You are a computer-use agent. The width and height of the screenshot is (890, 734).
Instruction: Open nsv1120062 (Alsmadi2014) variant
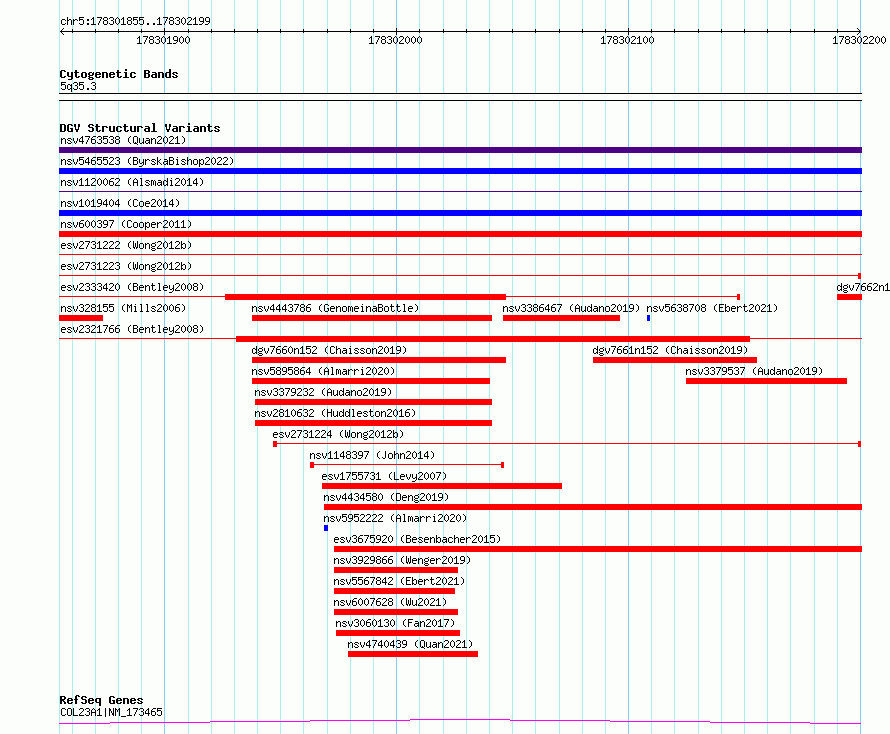coord(132,182)
